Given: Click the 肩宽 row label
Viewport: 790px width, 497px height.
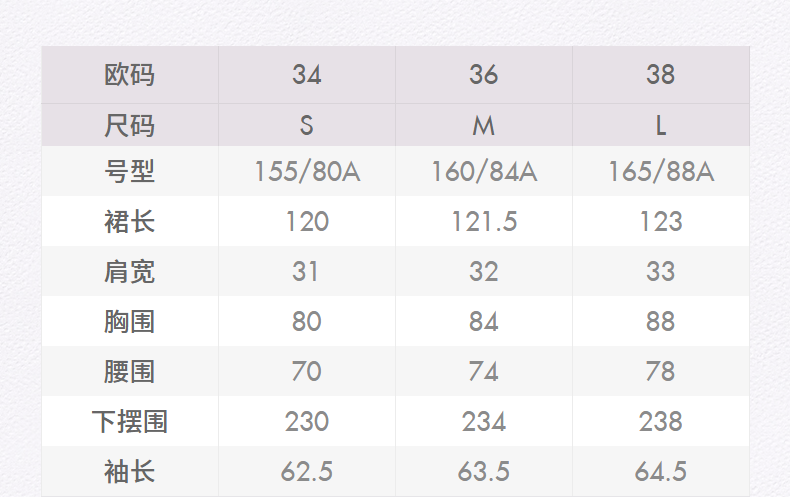Looking at the screenshot, I should 129,271.
